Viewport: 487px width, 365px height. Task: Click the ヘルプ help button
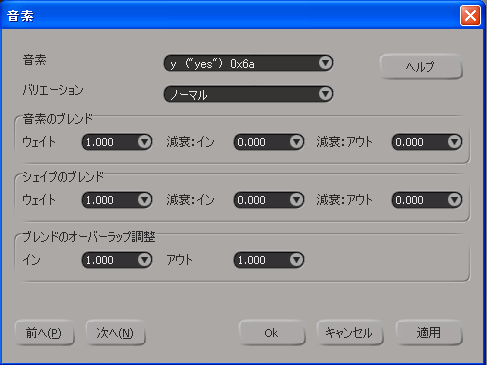click(421, 67)
